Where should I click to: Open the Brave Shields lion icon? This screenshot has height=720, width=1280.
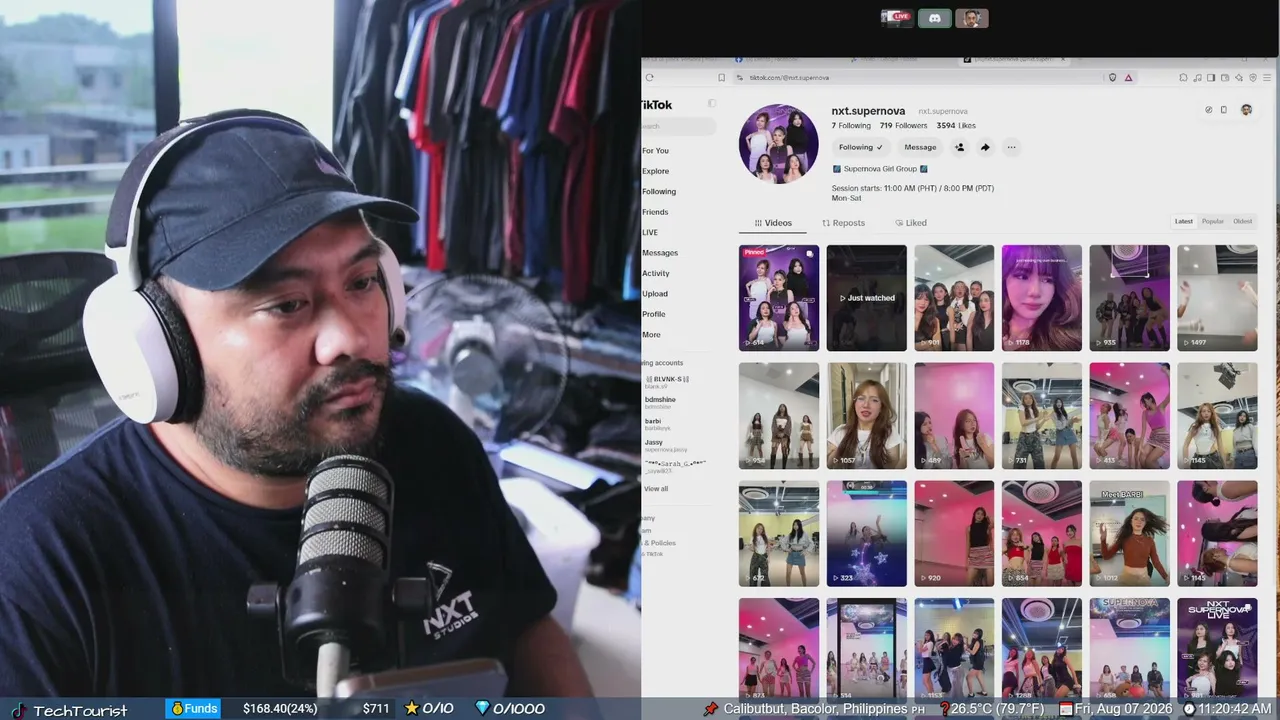pos(1113,77)
